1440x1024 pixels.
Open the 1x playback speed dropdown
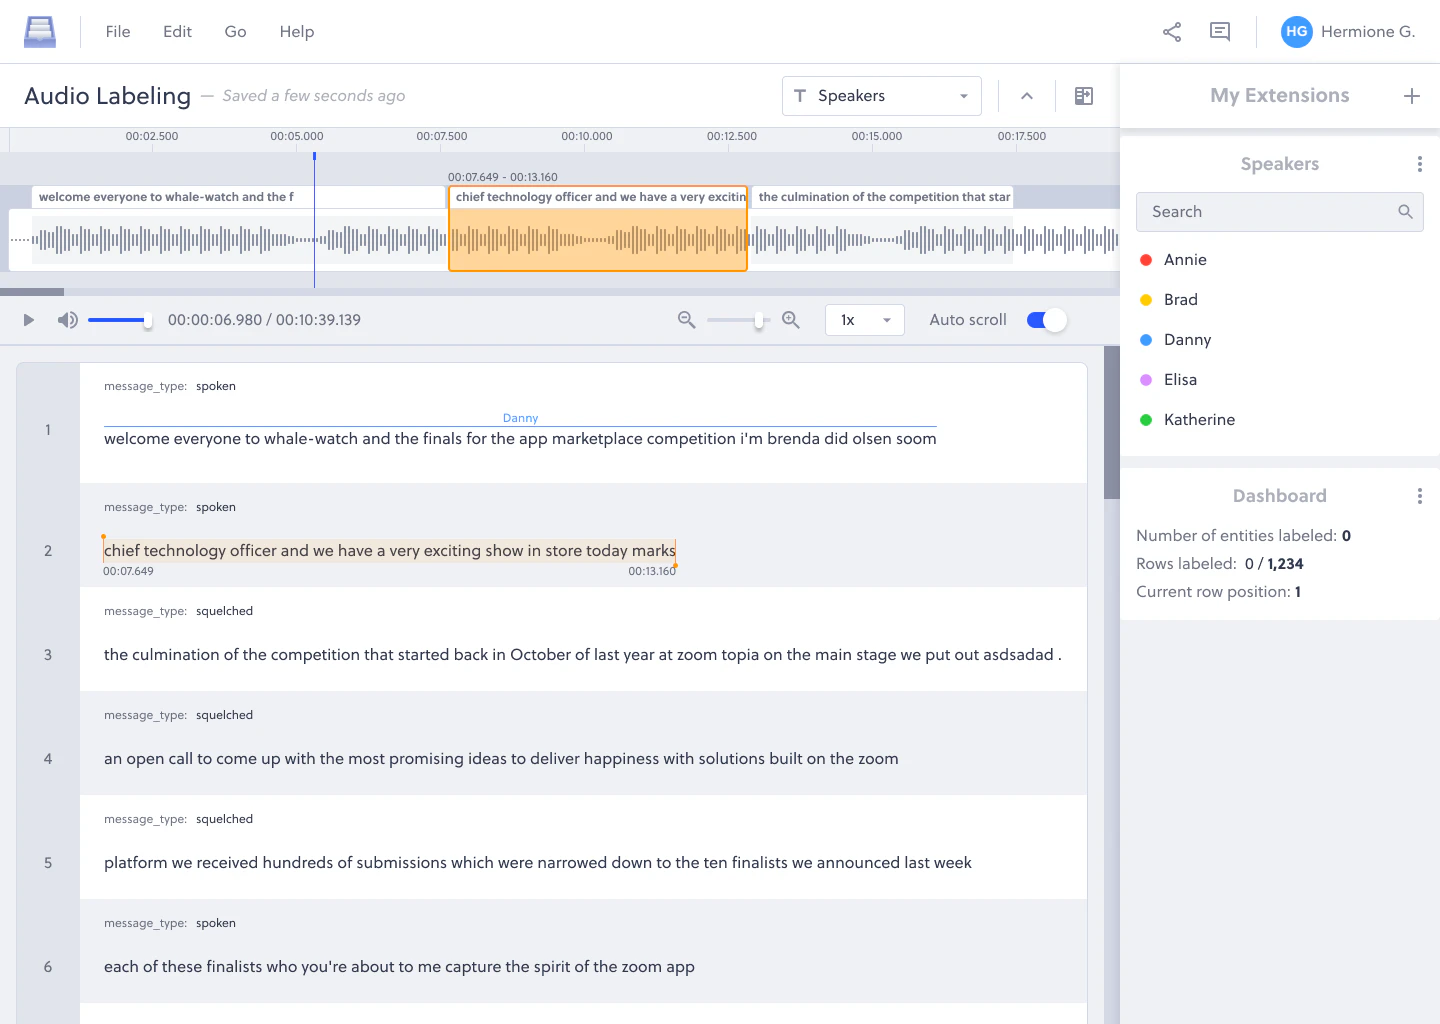click(x=865, y=320)
